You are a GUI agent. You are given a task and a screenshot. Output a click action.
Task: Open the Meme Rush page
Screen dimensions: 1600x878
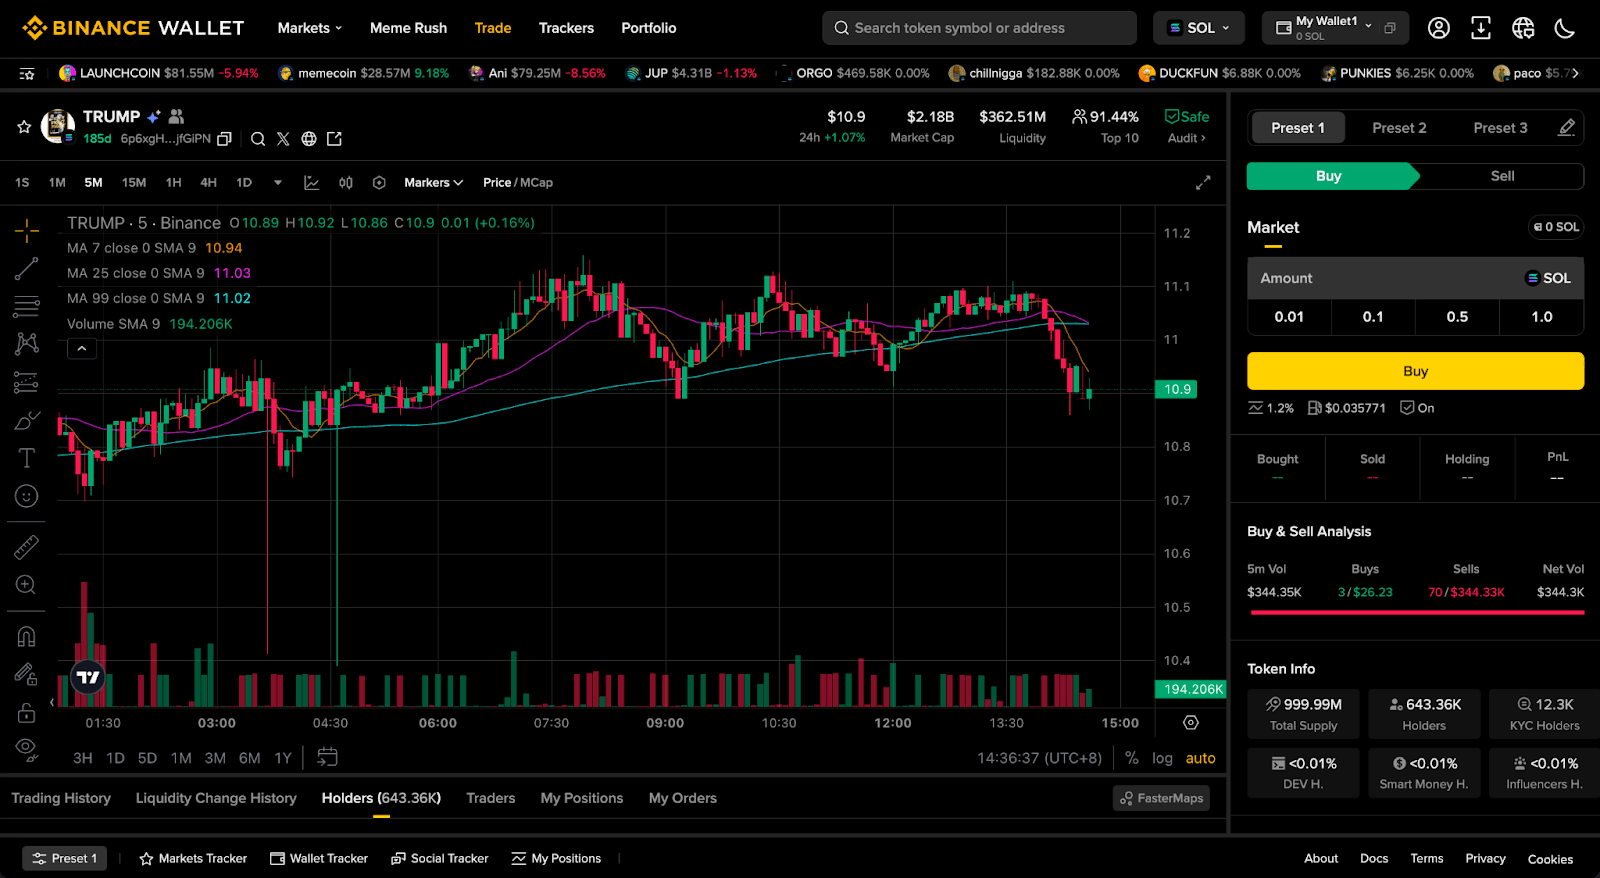(408, 28)
